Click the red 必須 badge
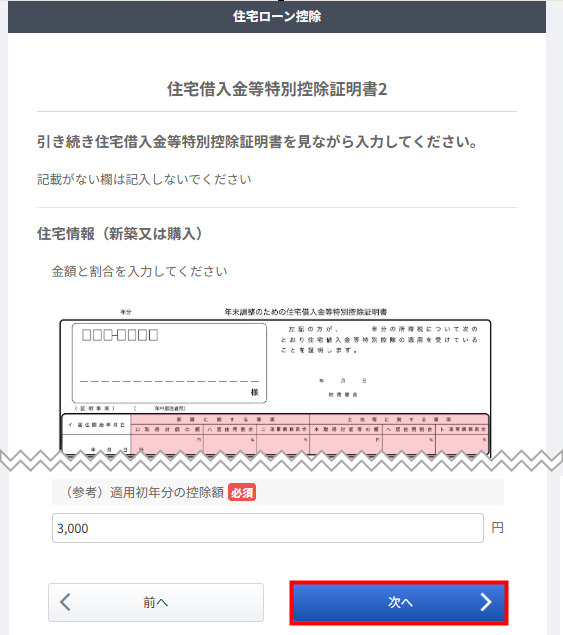The width and height of the screenshot is (563, 635). 242,492
